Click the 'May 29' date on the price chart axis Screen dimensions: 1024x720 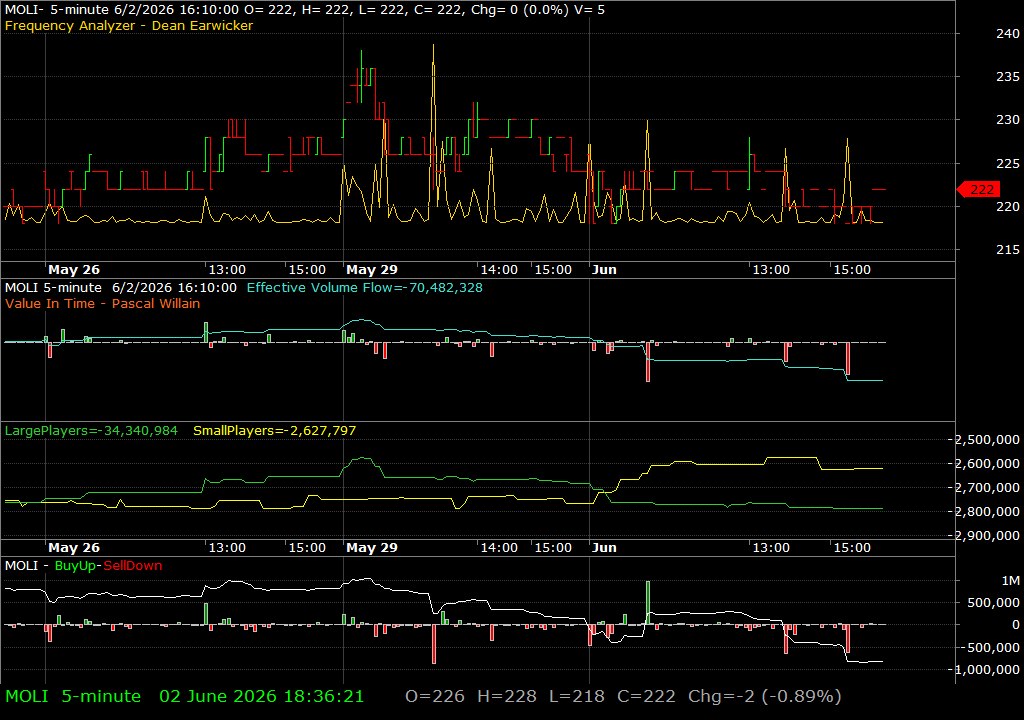[372, 270]
